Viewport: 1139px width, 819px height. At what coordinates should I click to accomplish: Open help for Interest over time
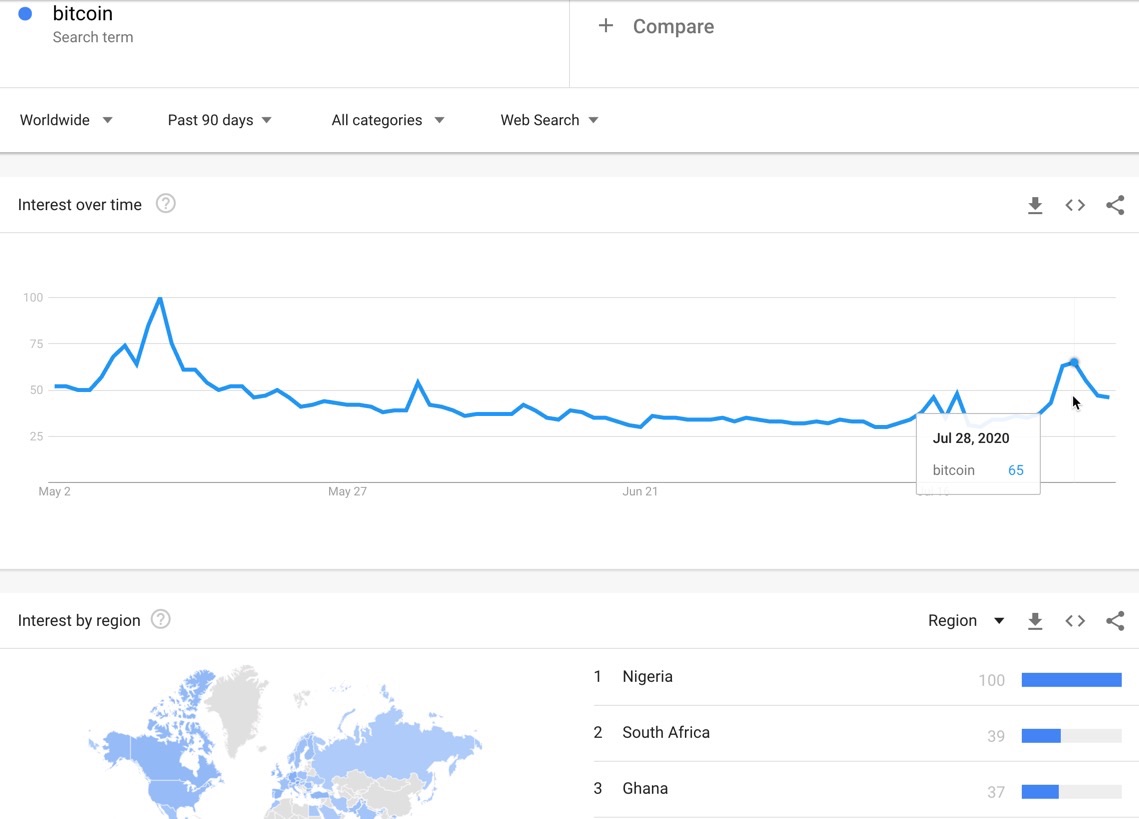click(166, 204)
